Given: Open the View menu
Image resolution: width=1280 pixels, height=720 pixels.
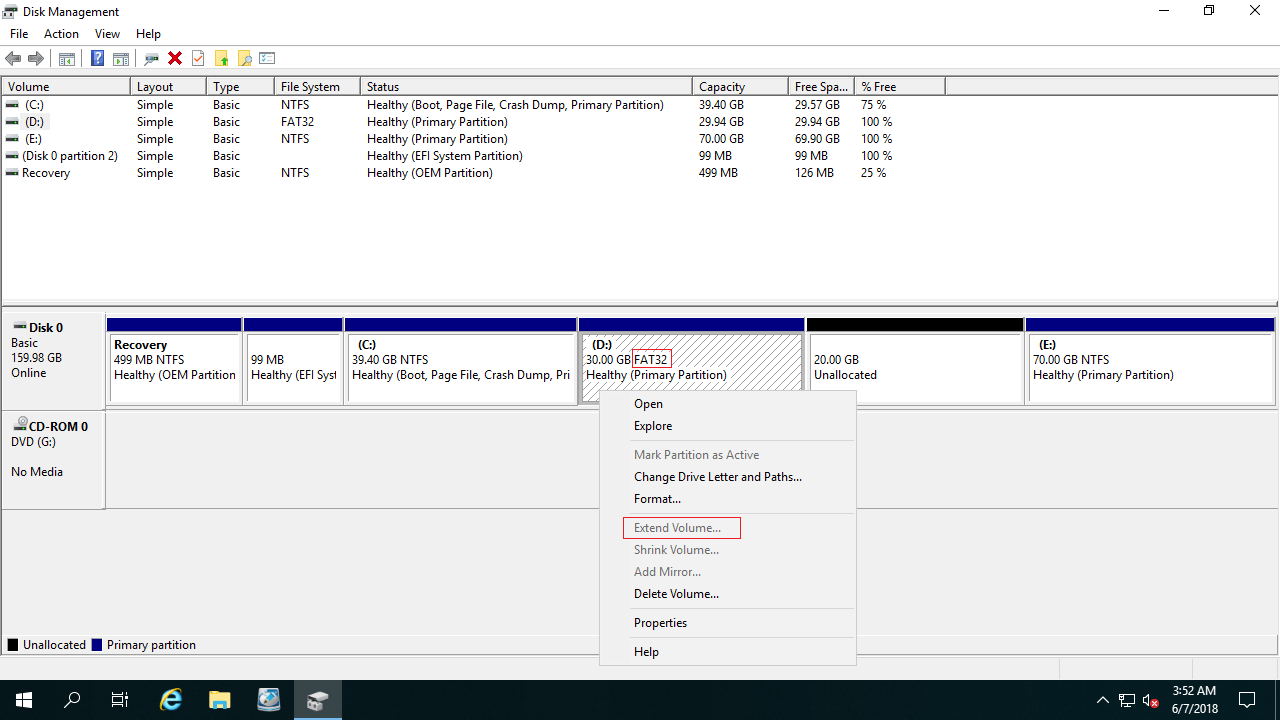Looking at the screenshot, I should click(107, 34).
